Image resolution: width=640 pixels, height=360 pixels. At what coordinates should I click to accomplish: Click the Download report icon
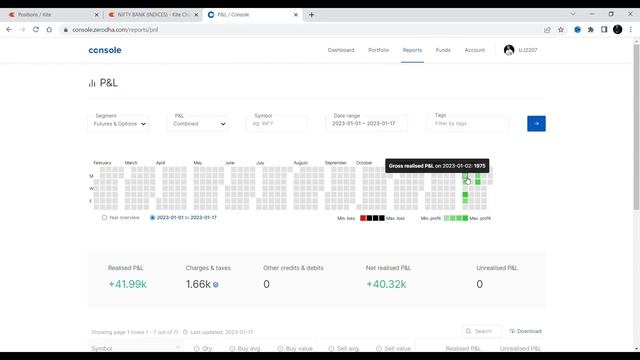tap(512, 331)
